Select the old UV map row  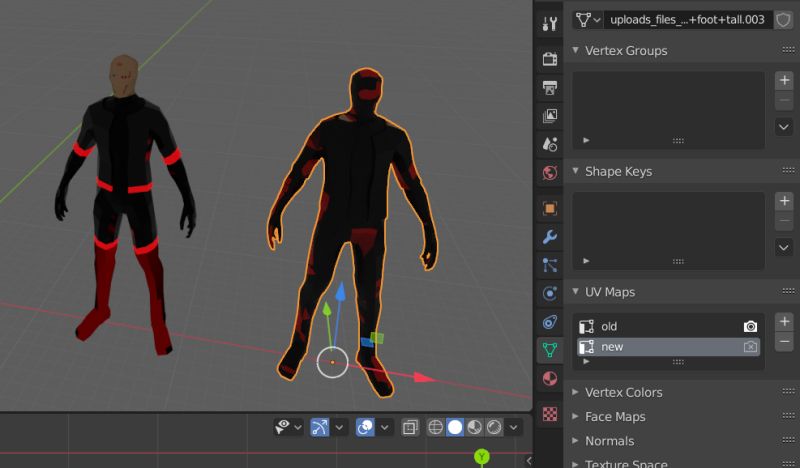click(x=668, y=327)
